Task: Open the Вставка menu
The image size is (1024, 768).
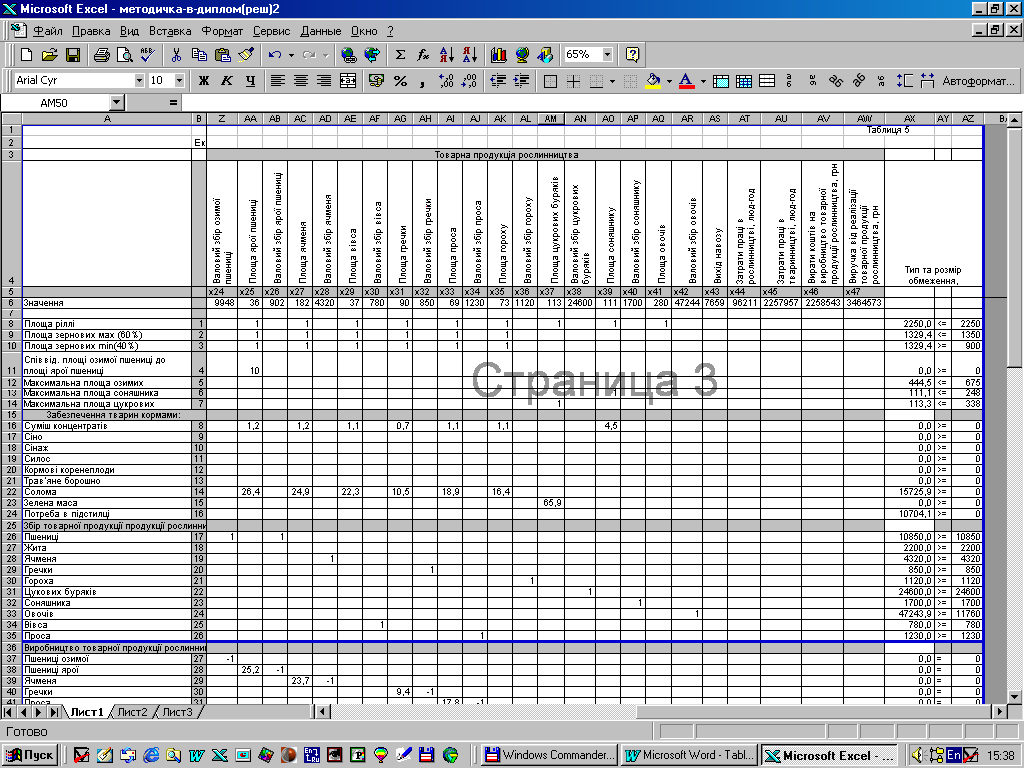Action: (x=170, y=31)
